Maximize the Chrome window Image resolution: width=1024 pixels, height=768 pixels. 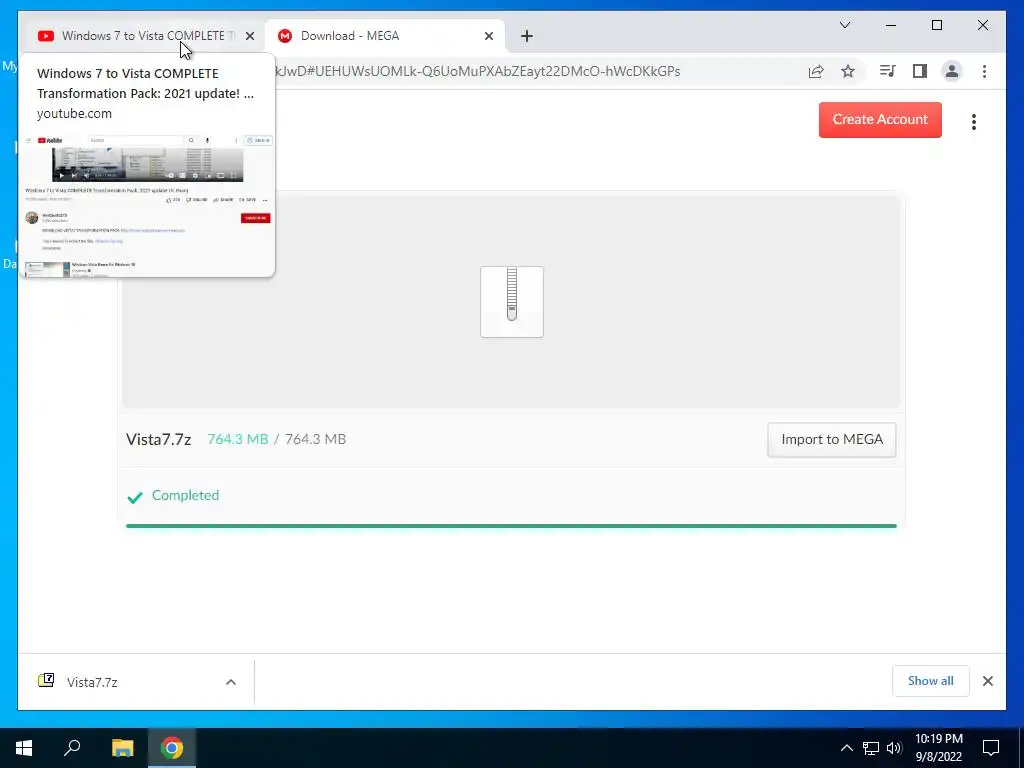point(936,25)
